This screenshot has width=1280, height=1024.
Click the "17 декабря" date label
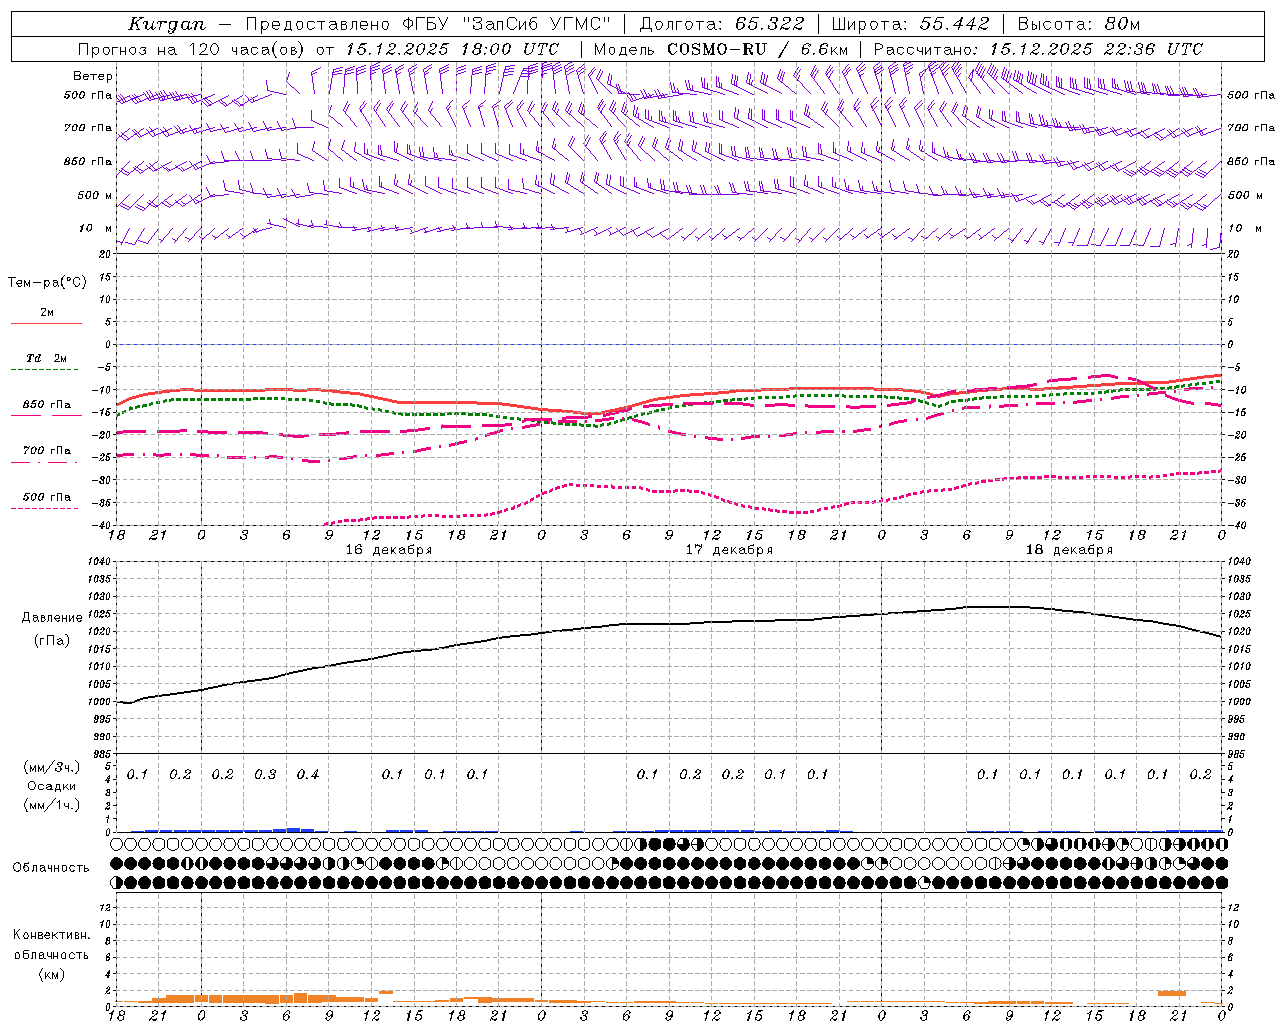click(x=729, y=550)
